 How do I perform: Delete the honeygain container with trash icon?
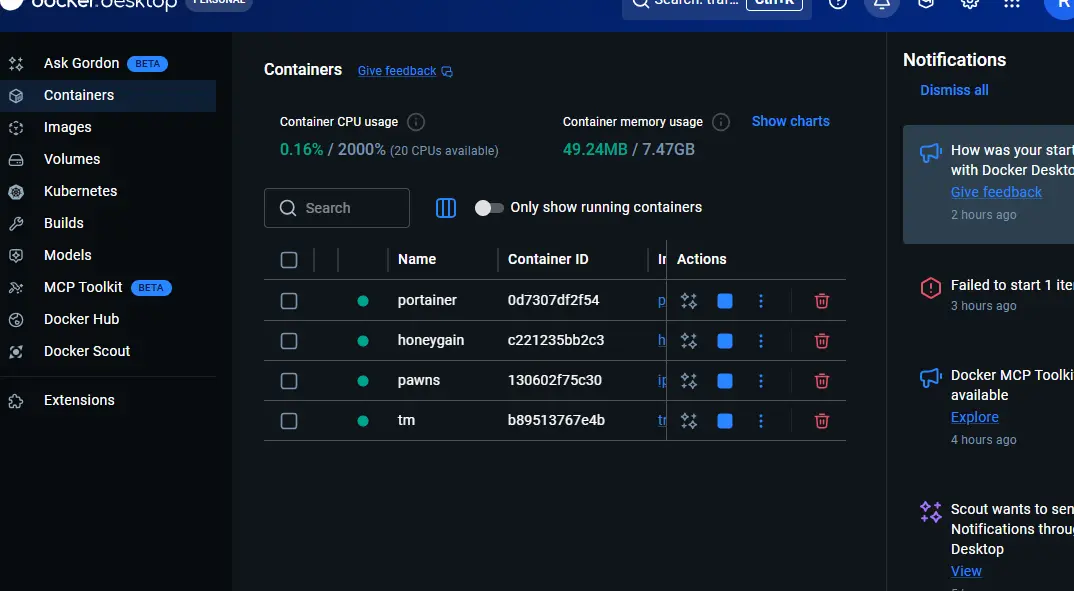(x=822, y=340)
